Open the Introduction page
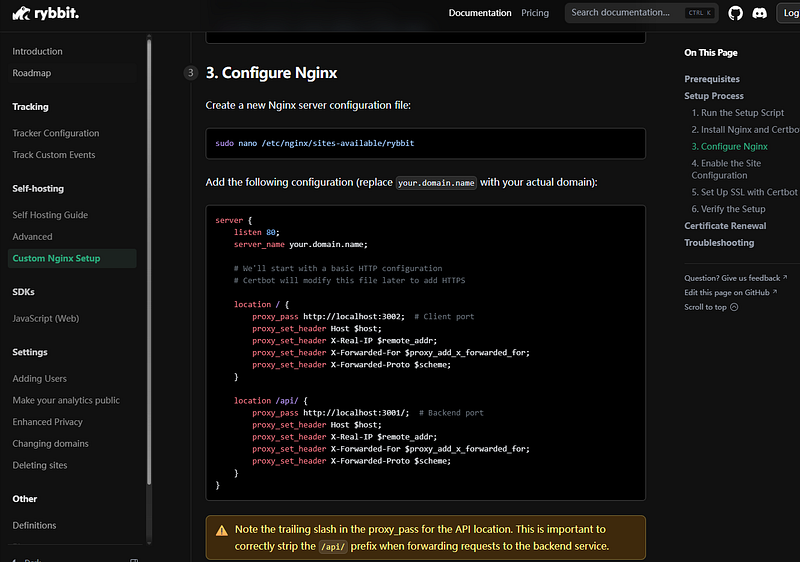This screenshot has height=562, width=800. tap(37, 52)
